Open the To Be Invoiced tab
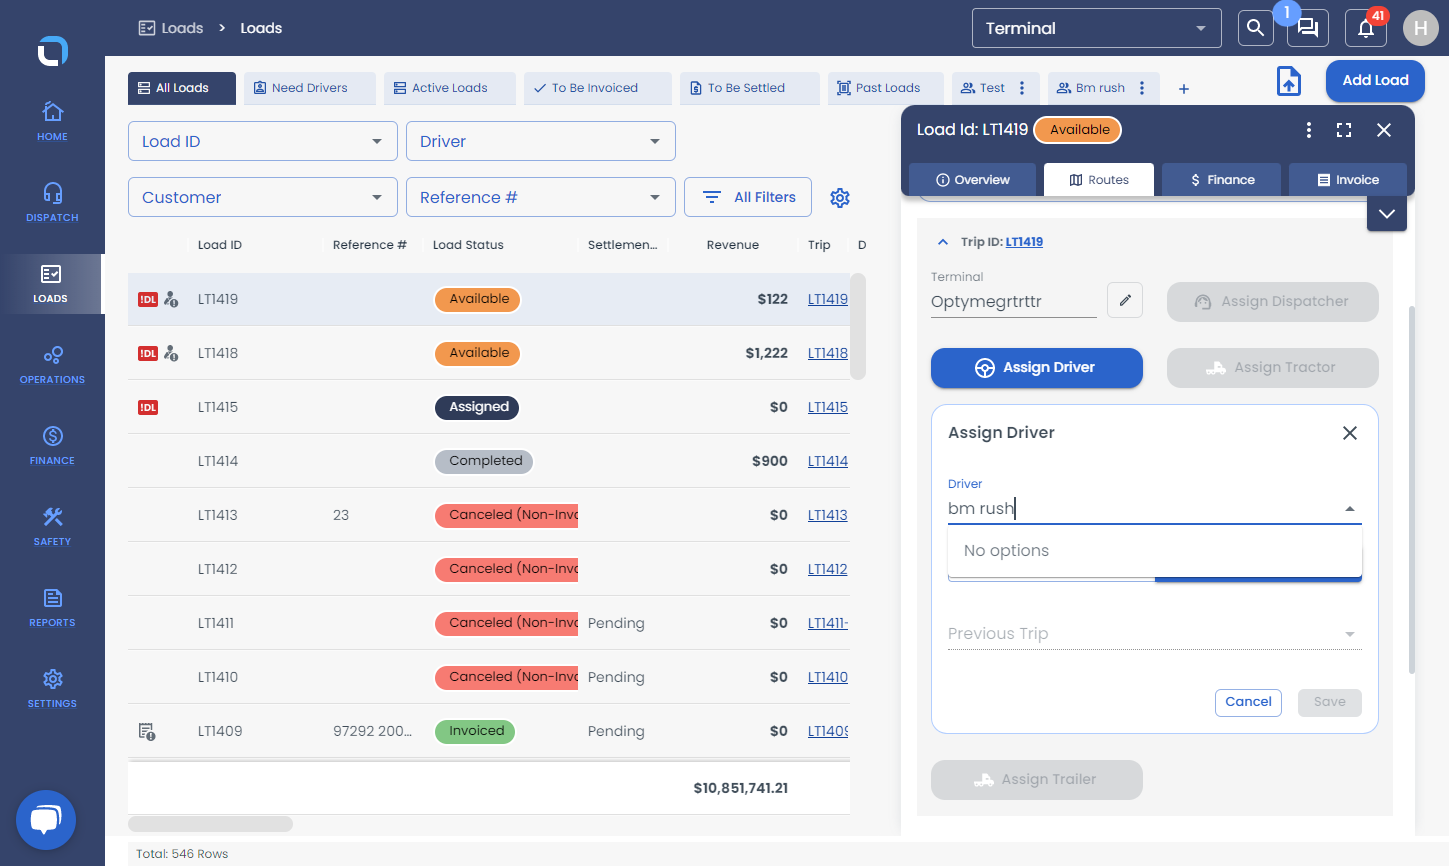Viewport: 1449px width, 866px height. 596,88
